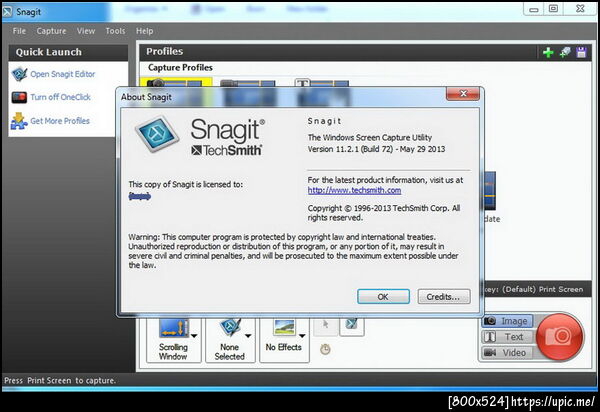Screen dimensions: 600x412
Task: Click the None Selected share output icon
Action: click(230, 328)
